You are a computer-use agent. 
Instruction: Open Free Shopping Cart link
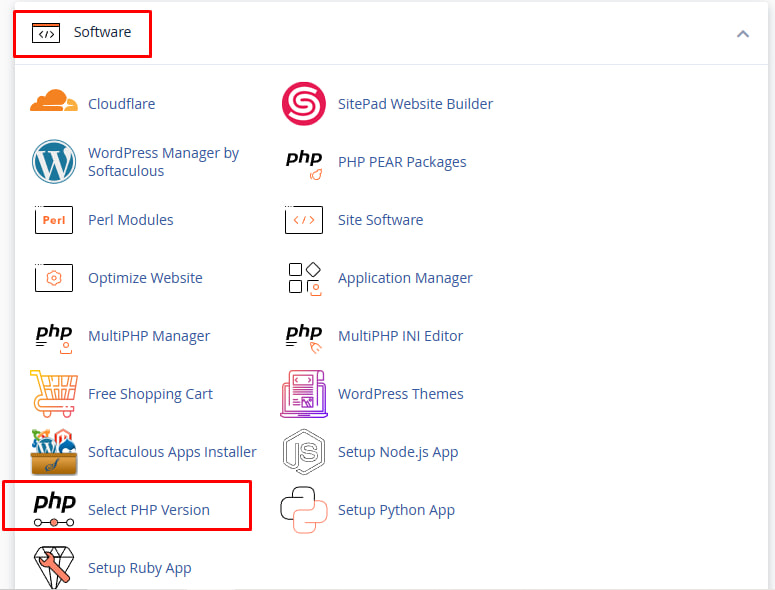point(150,394)
